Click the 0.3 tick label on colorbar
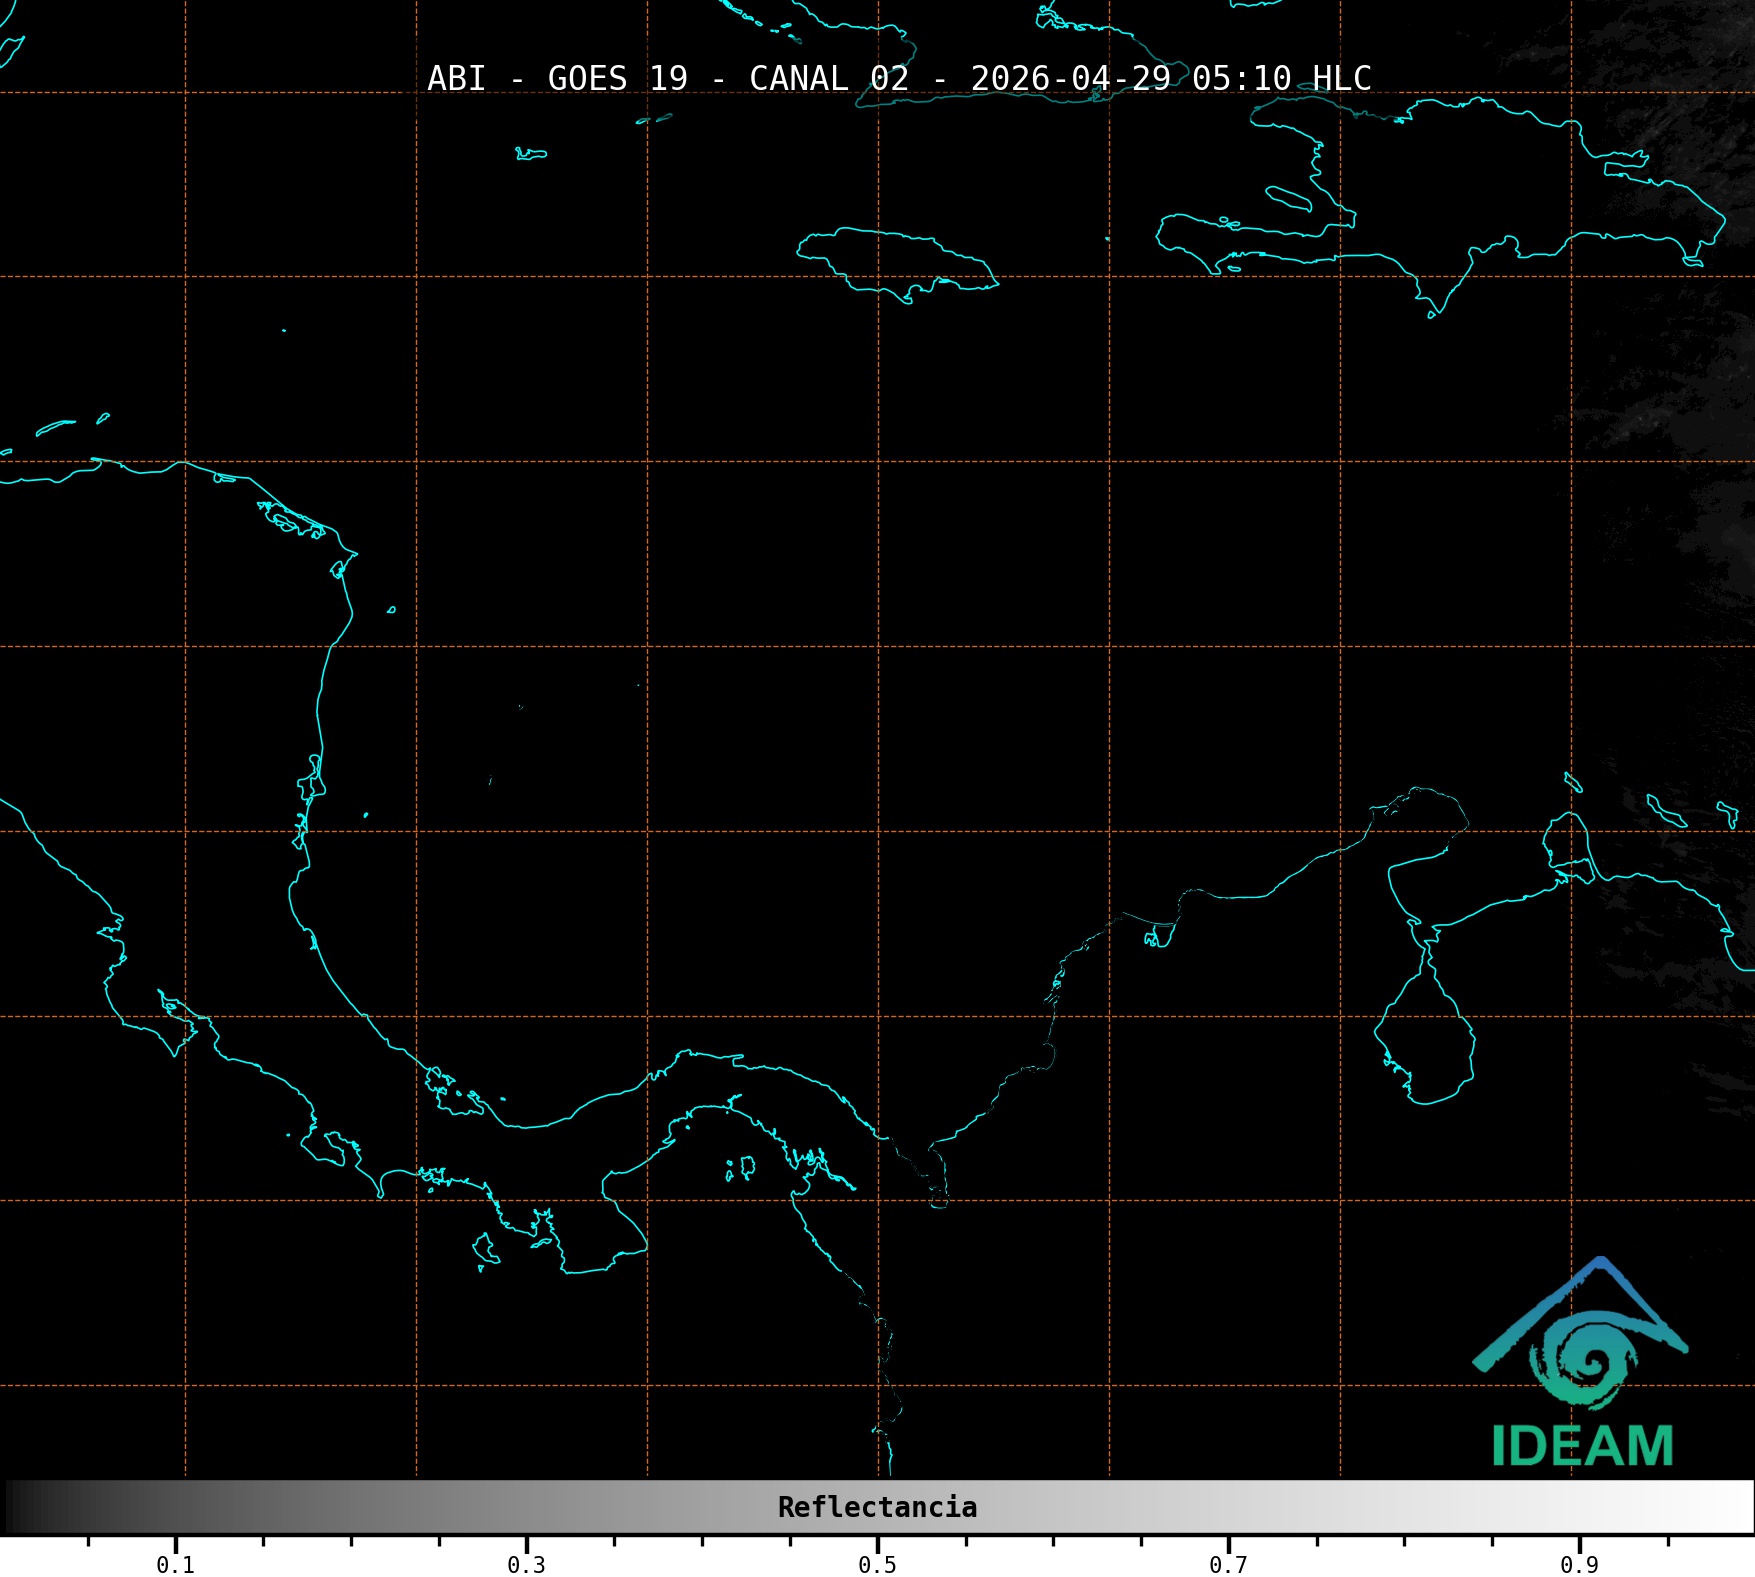1755x1577 pixels. [526, 1565]
